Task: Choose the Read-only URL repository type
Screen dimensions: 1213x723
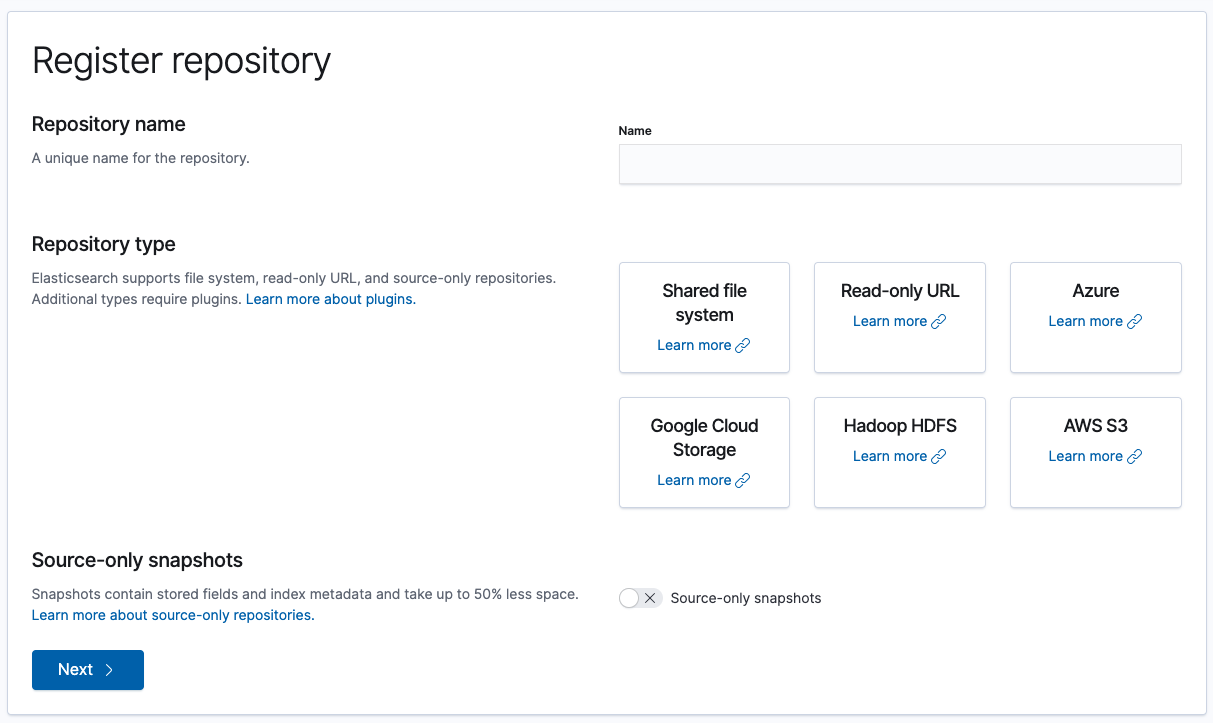Action: (x=900, y=291)
